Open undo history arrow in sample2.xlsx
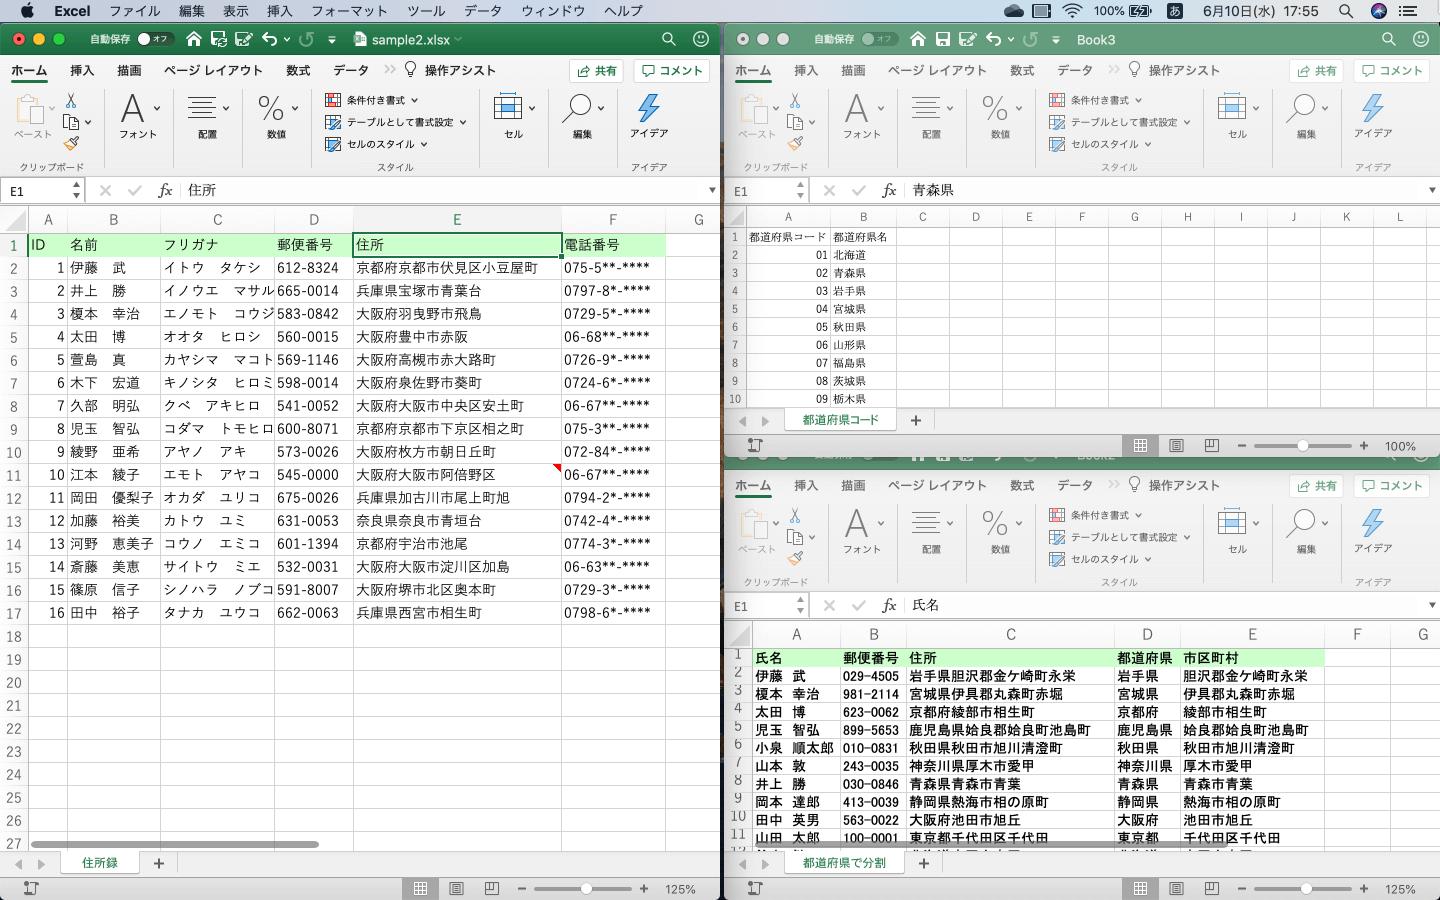 (x=287, y=40)
